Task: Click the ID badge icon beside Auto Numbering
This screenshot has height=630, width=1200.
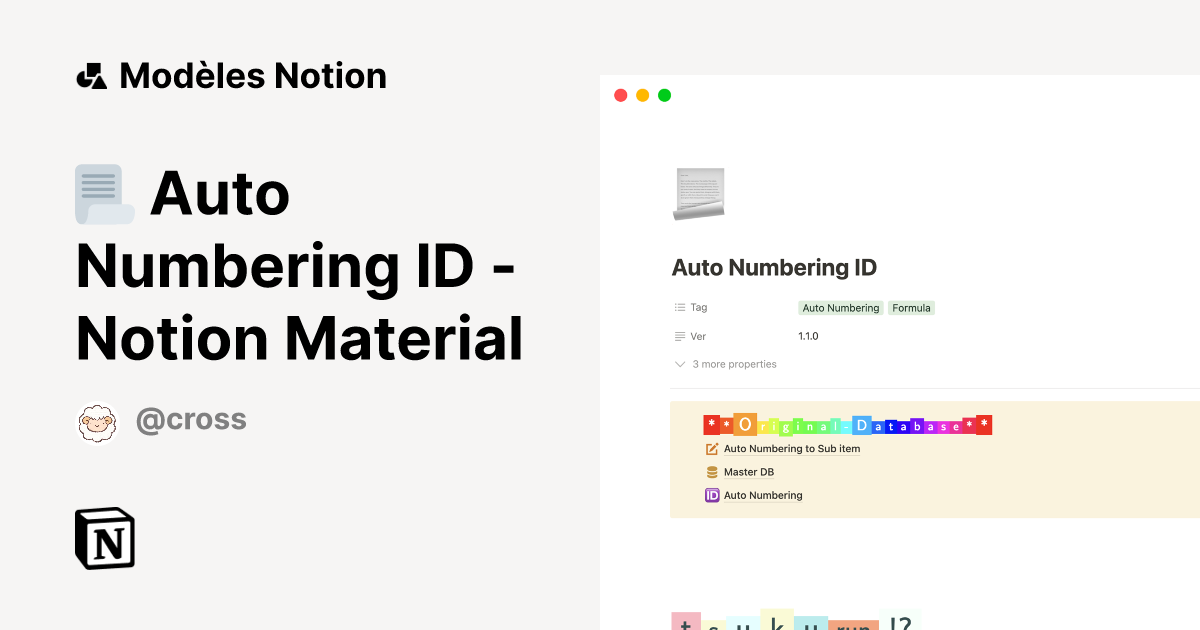Action: pos(711,495)
